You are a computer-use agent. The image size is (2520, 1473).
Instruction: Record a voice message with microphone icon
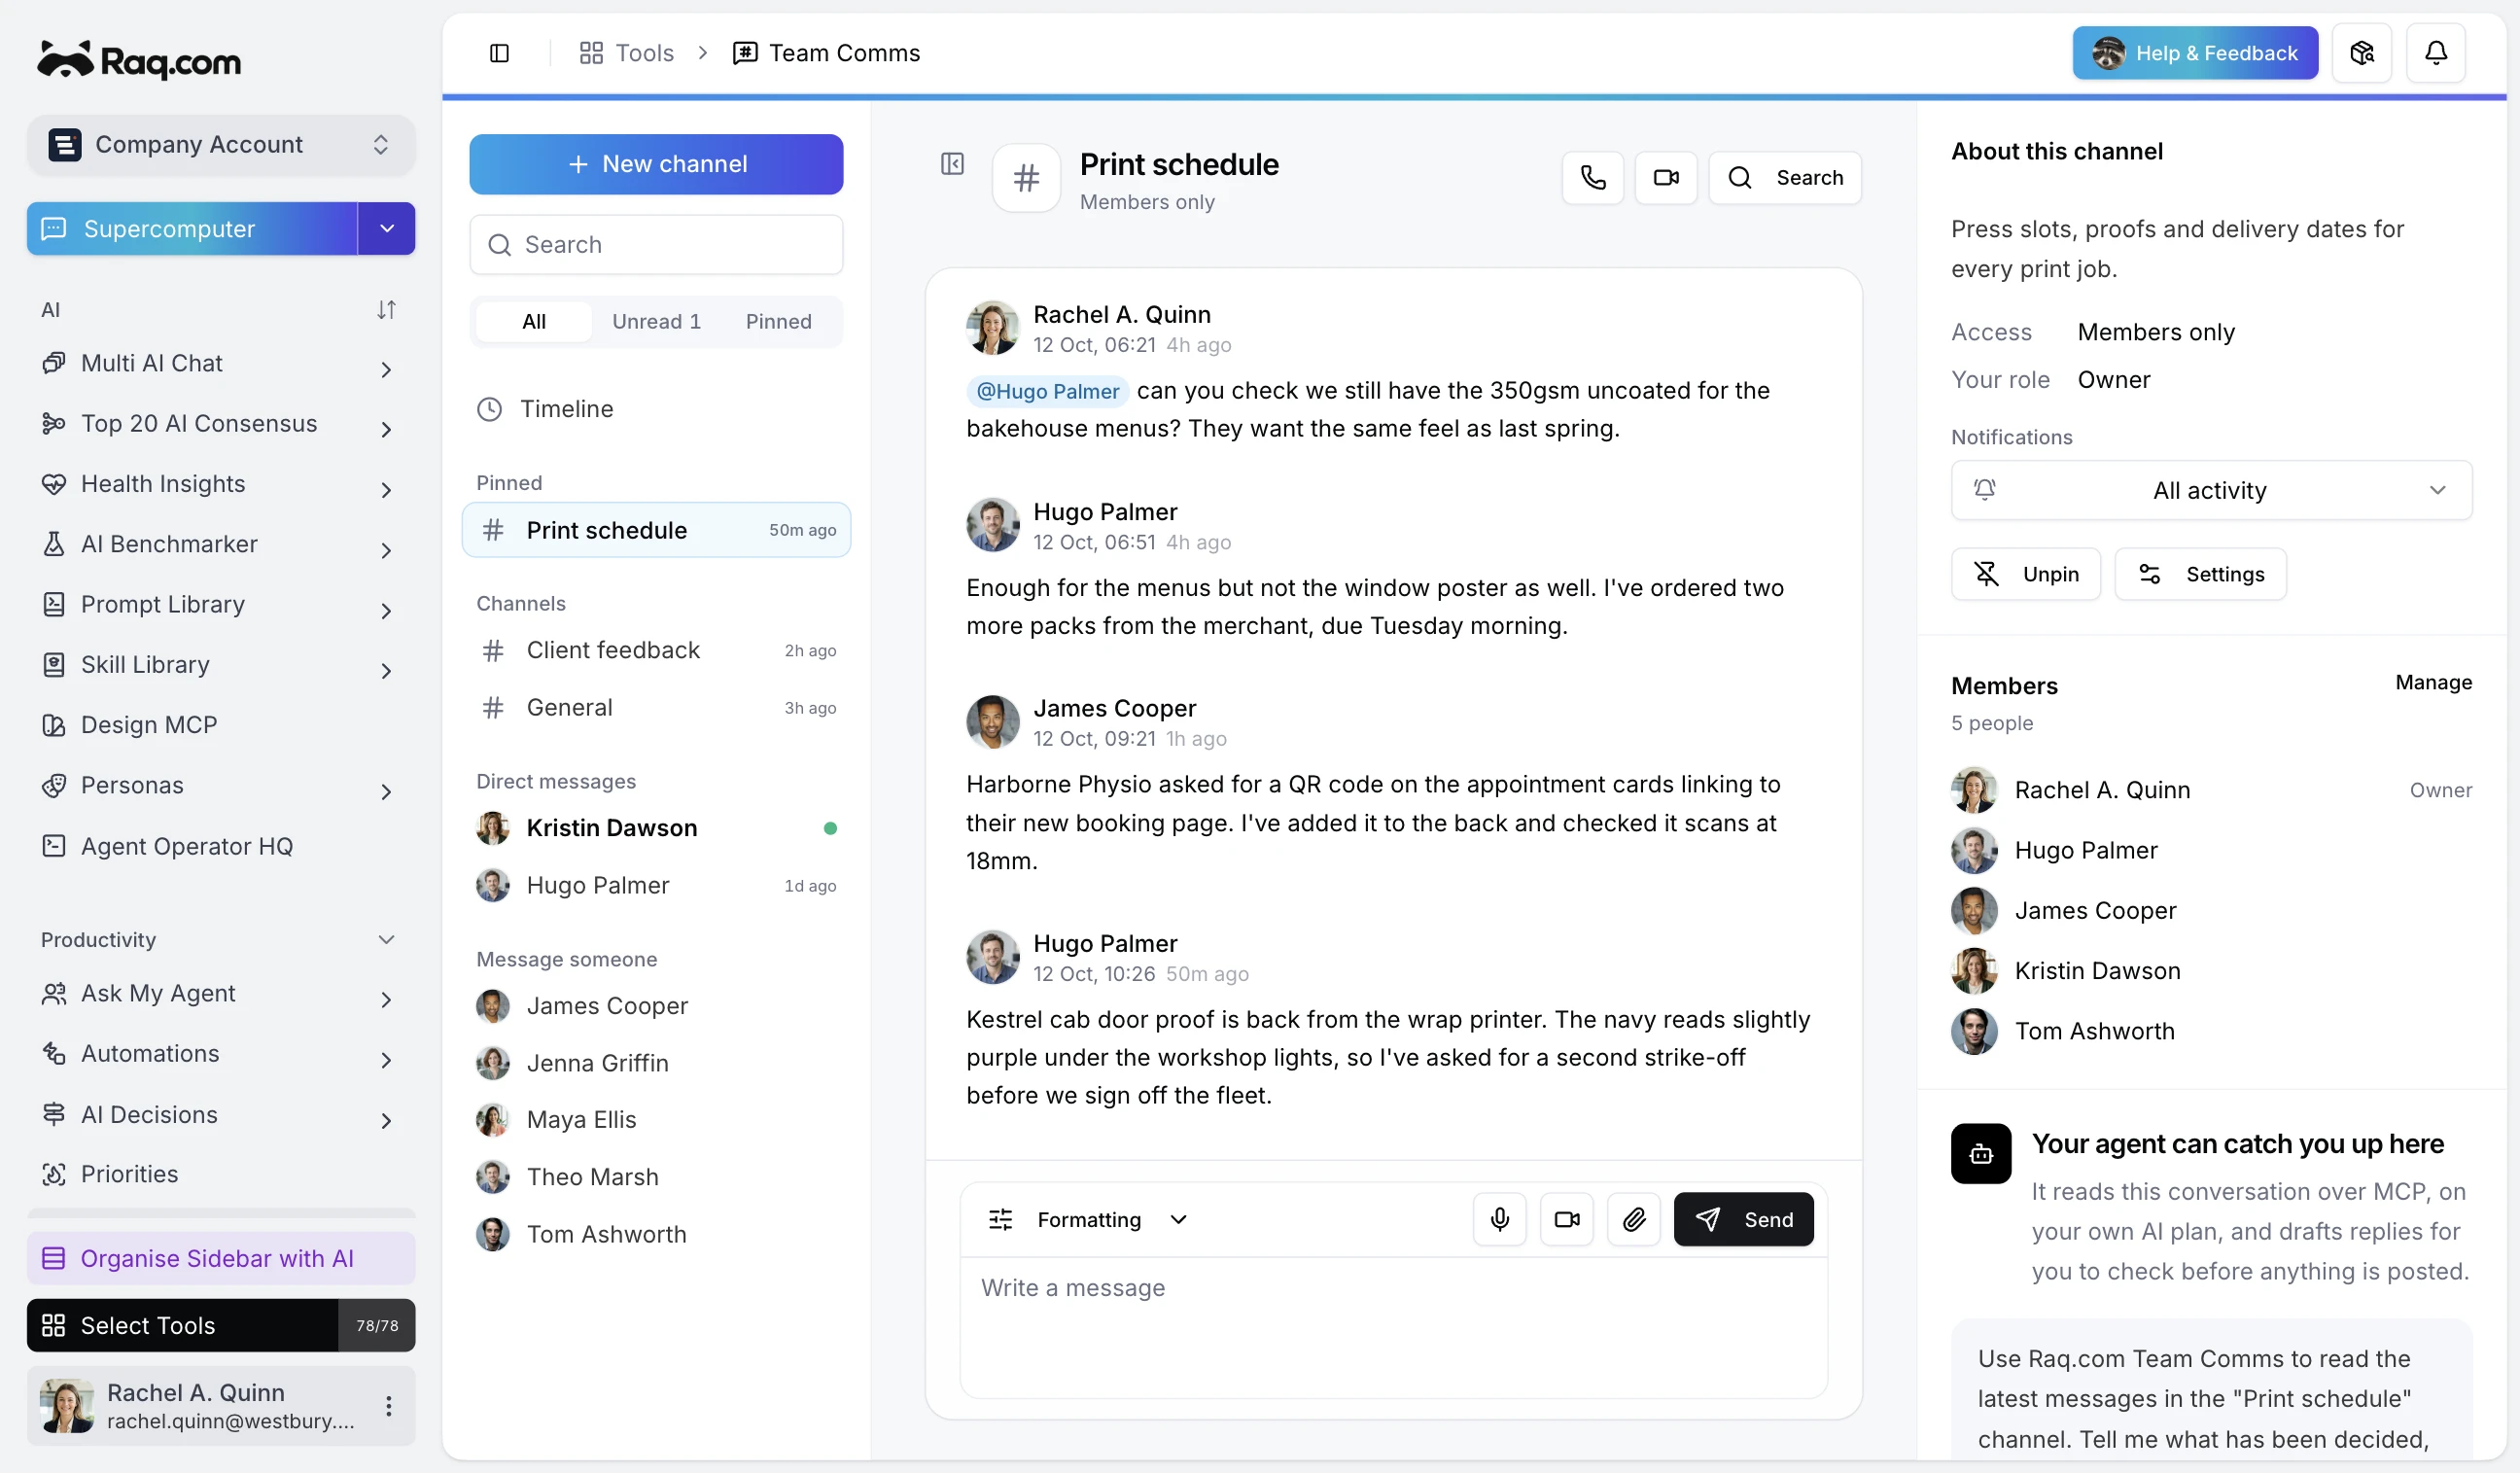(1499, 1219)
